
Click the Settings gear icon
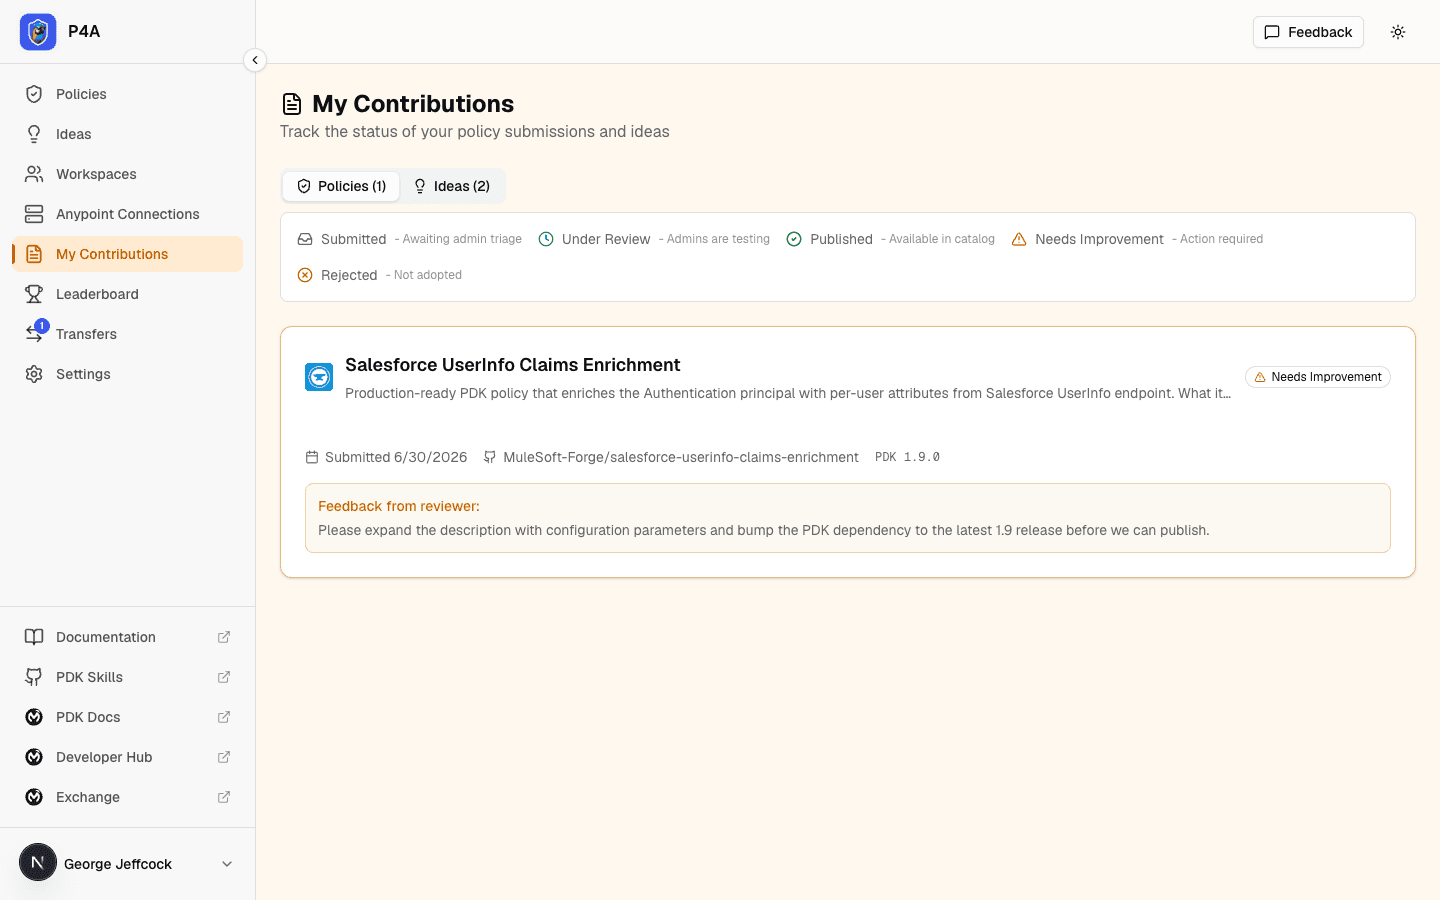click(x=34, y=374)
